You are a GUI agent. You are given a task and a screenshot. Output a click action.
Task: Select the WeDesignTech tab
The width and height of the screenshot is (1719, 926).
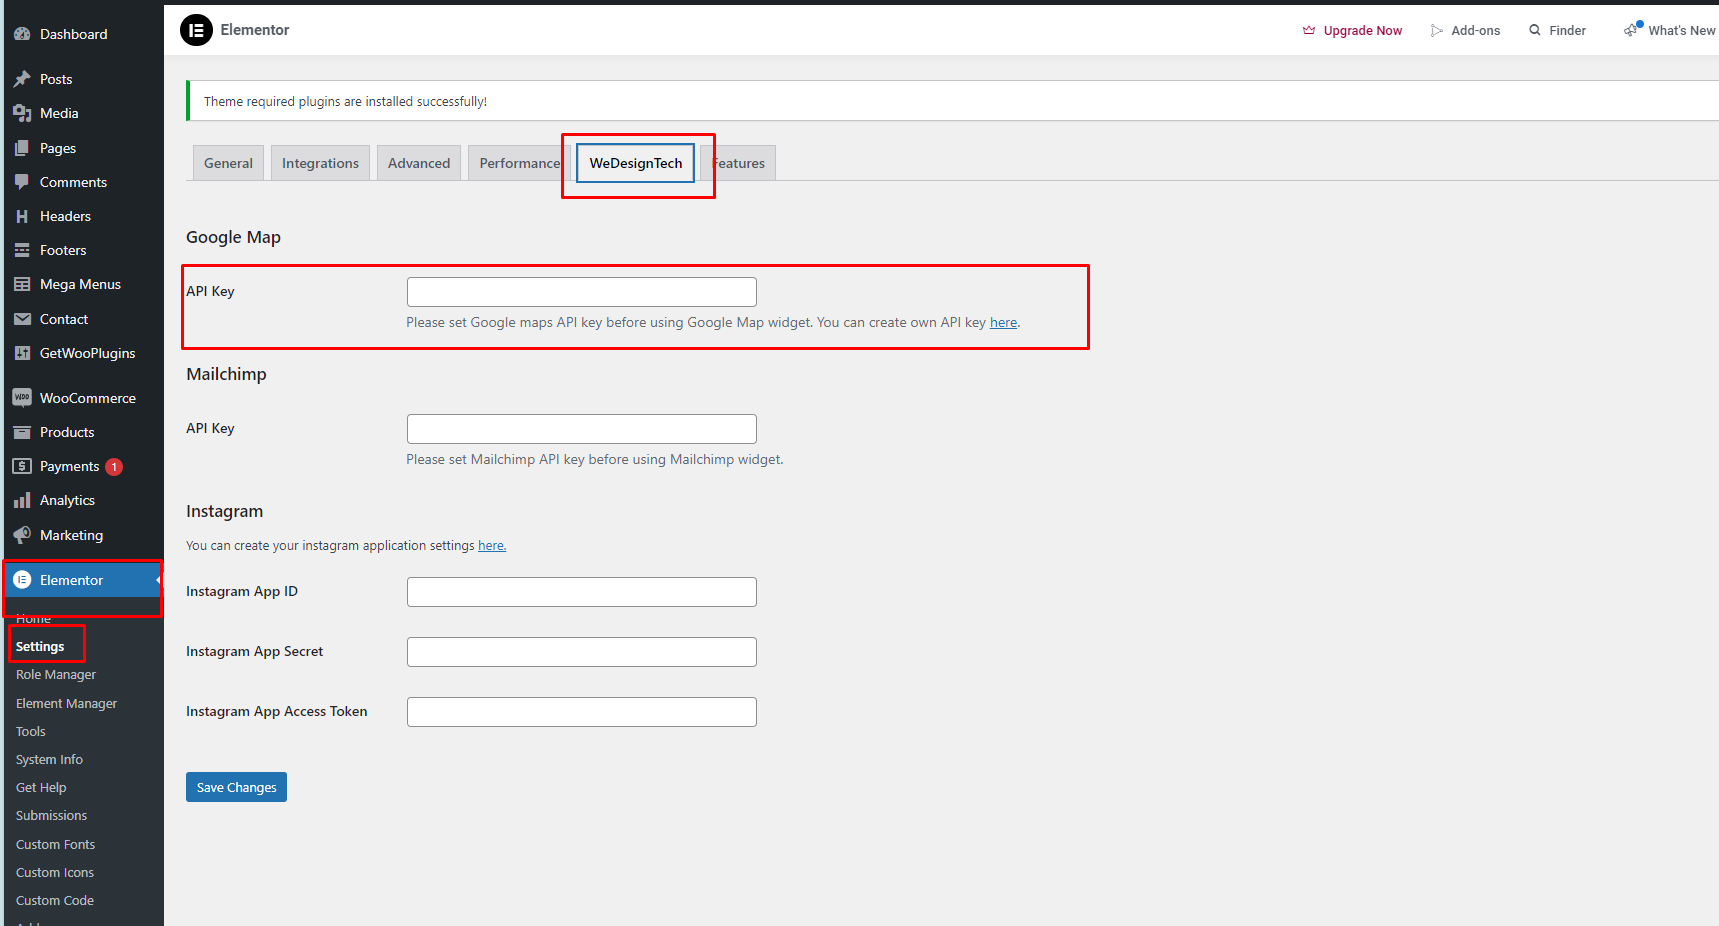pos(636,163)
